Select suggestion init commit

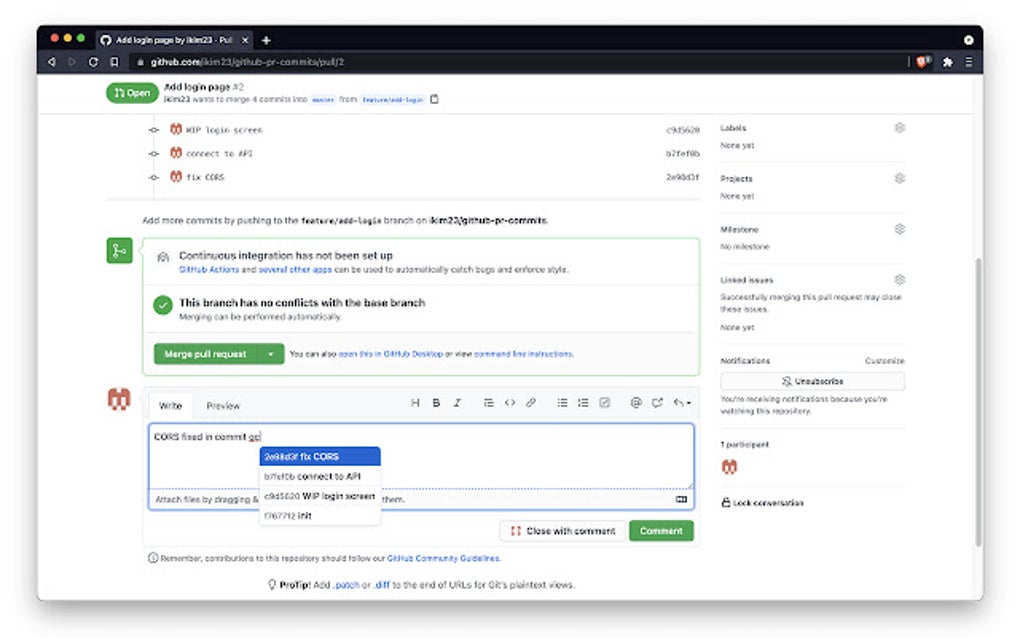pyautogui.click(x=319, y=515)
